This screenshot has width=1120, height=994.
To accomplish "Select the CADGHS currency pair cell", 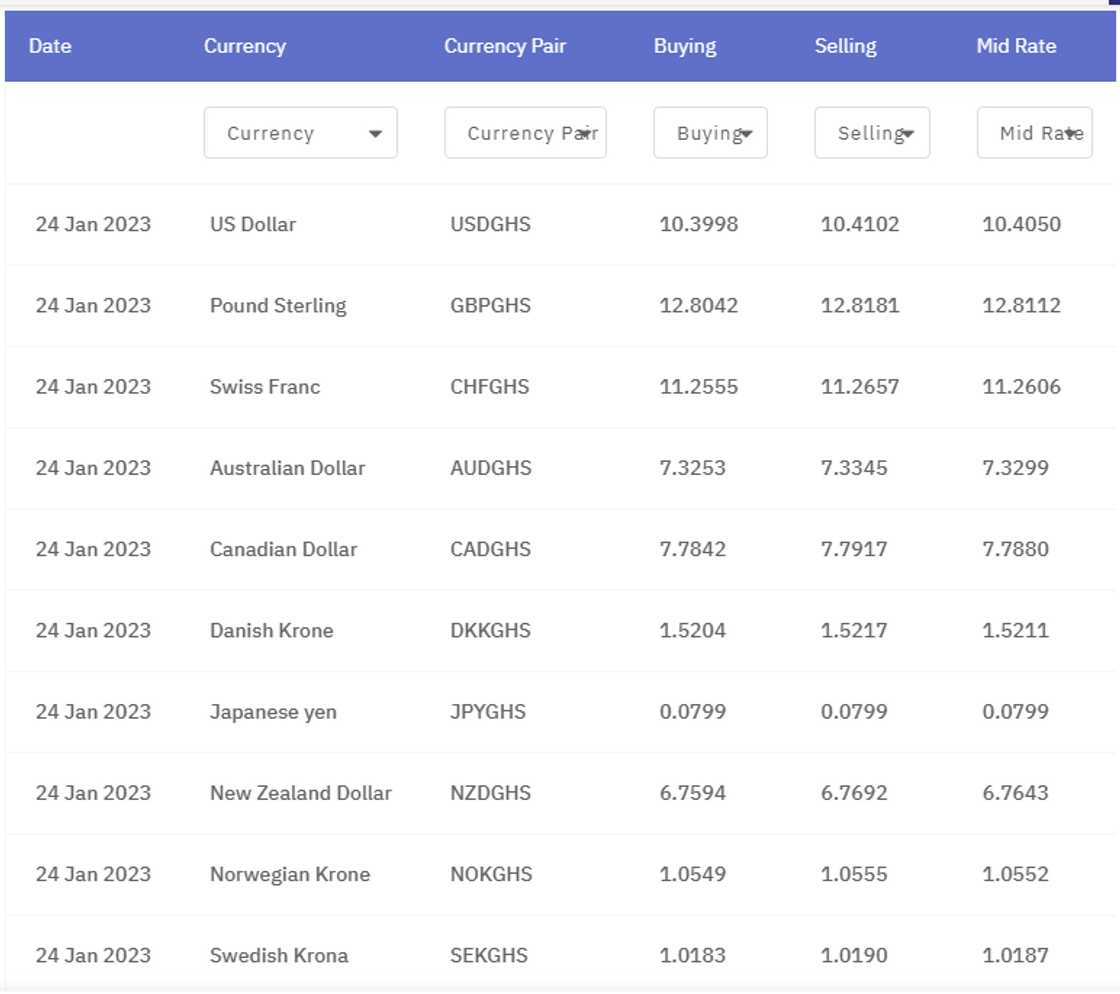I will point(490,549).
